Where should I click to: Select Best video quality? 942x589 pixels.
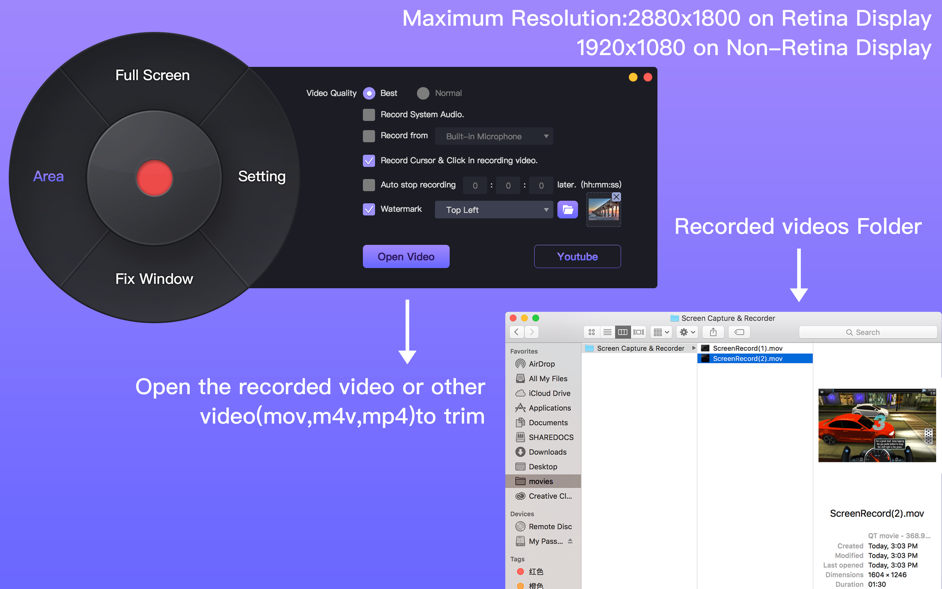369,93
